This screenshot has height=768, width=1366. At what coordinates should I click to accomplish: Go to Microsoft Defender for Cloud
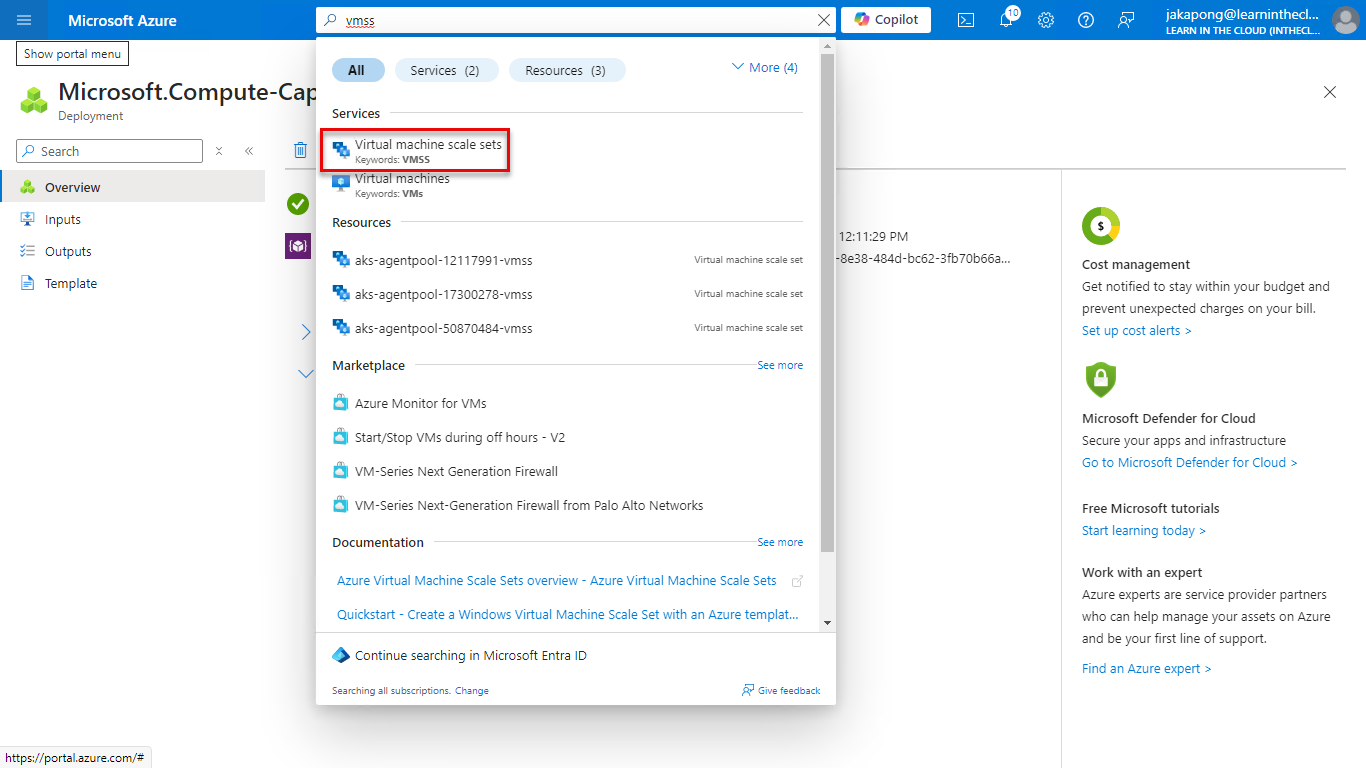click(1189, 463)
